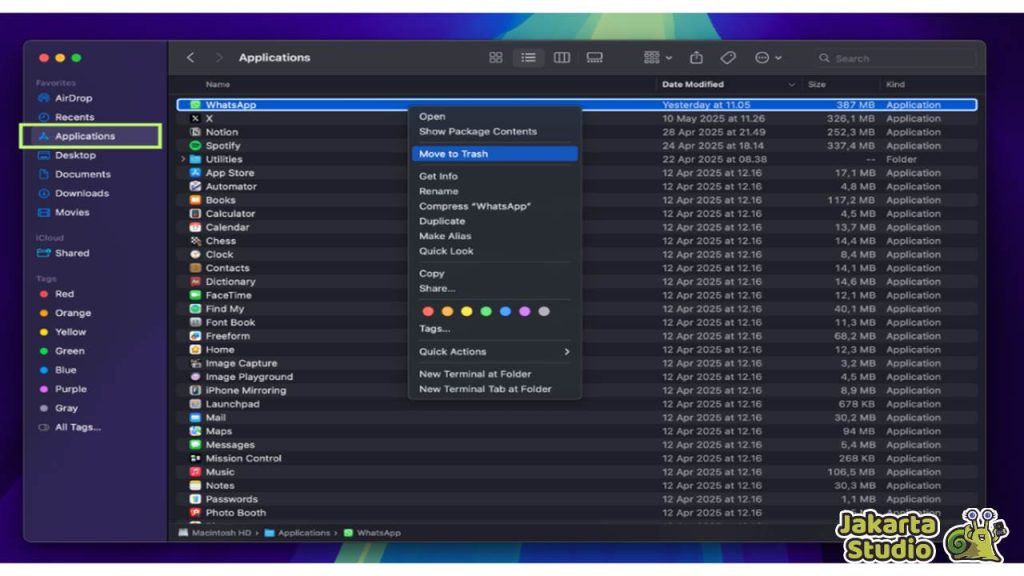Viewport: 1024px width, 576px height.
Task: Sort by the Name column header
Action: pyautogui.click(x=217, y=84)
